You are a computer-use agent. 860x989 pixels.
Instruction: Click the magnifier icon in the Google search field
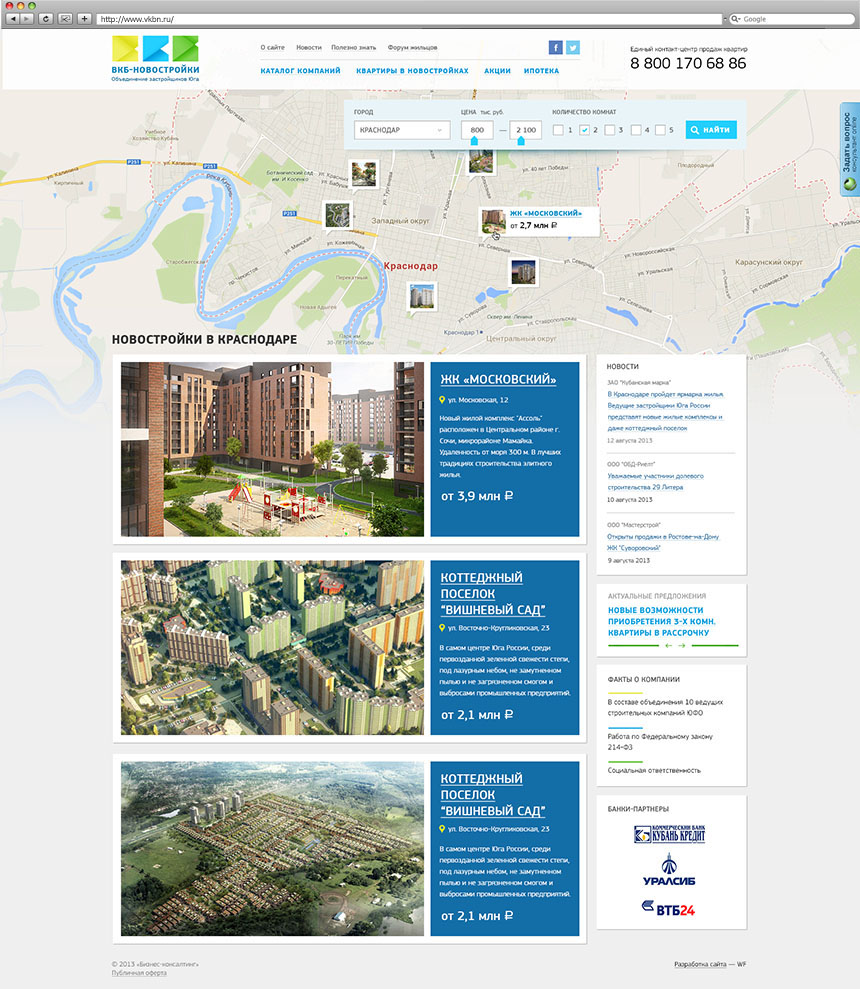click(736, 19)
